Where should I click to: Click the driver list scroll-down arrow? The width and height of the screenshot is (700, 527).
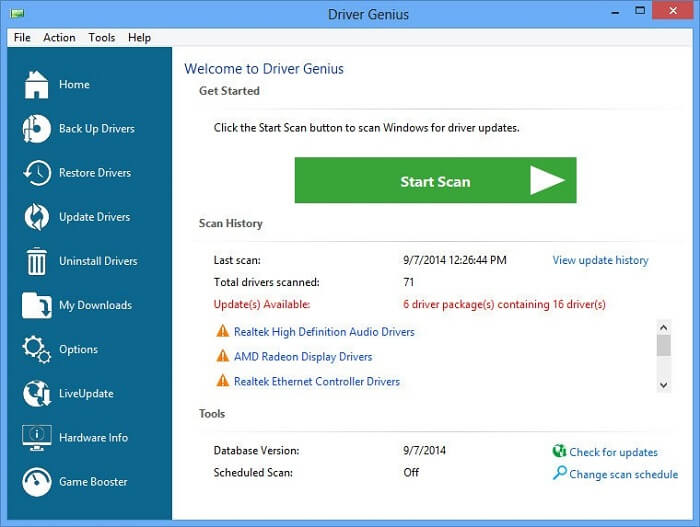[663, 385]
